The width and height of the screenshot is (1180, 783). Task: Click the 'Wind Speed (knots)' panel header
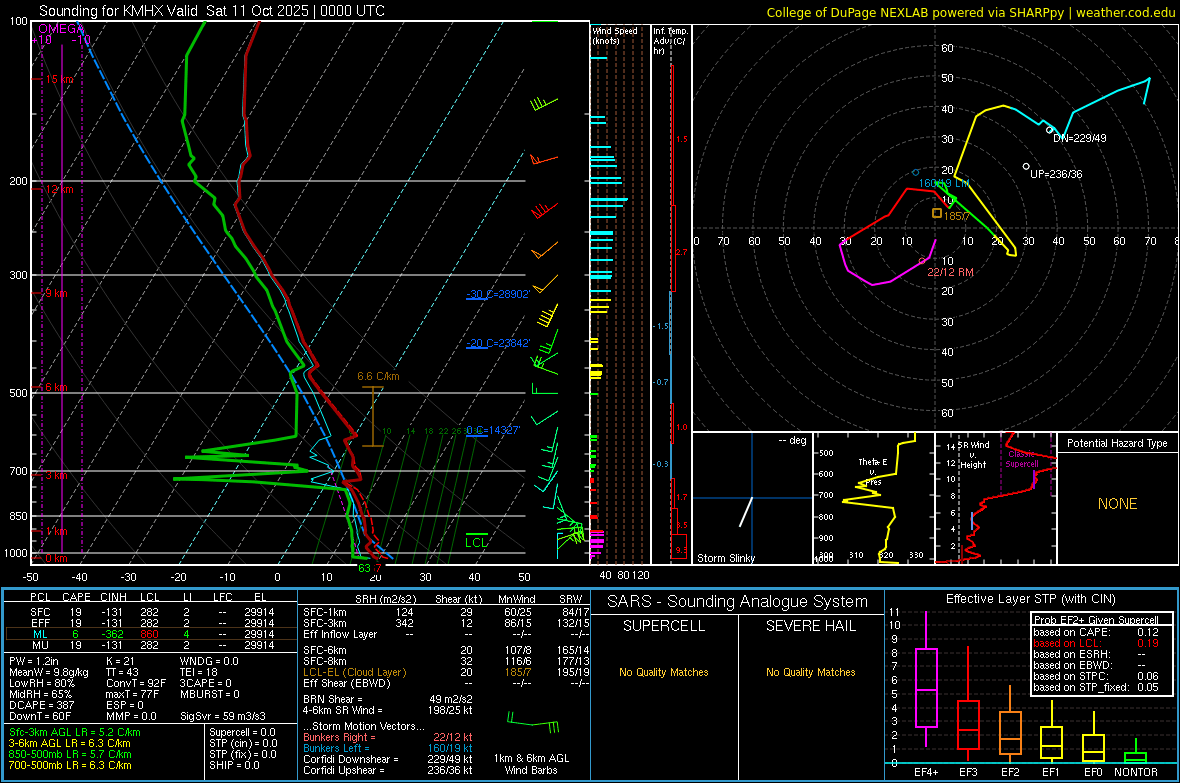point(614,35)
